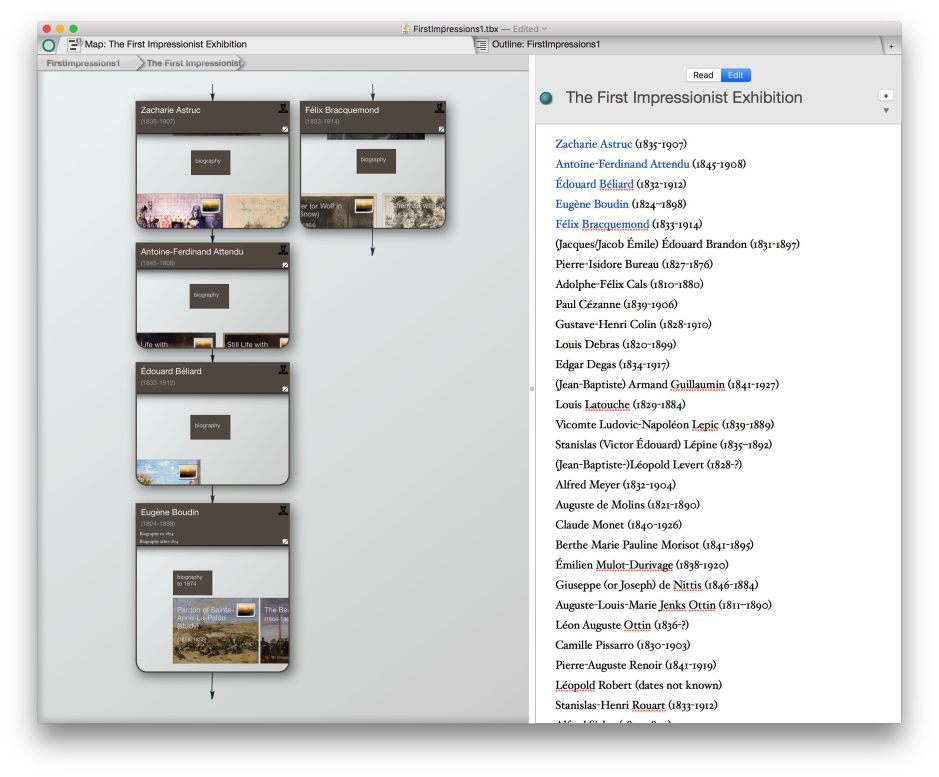Click the person badge on Zacharie Astruc
Viewport: 939px width, 777px height.
click(x=284, y=107)
